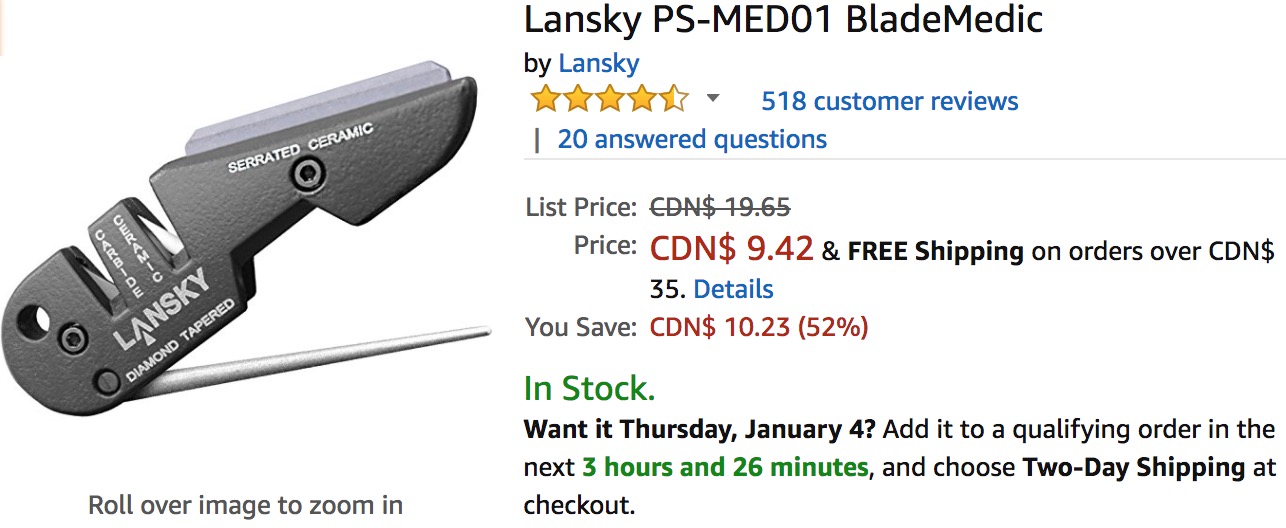This screenshot has width=1286, height=528.
Task: Click the Serrated Ceramic label on the tool
Action: [x=300, y=148]
